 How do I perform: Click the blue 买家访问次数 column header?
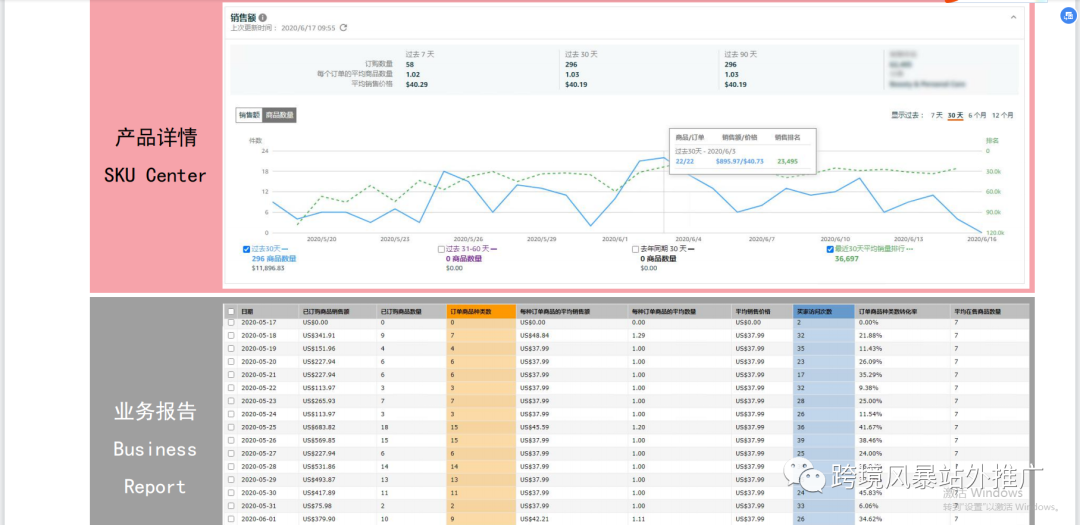tap(824, 312)
